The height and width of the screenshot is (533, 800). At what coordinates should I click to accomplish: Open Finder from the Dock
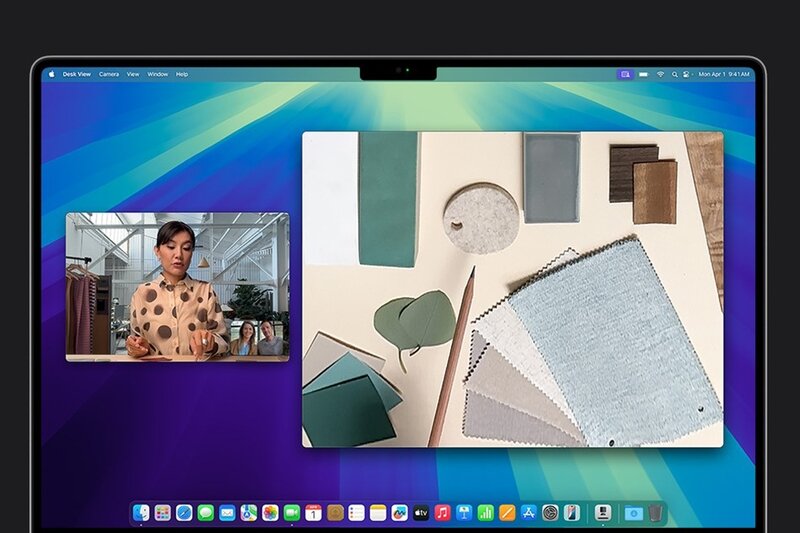pyautogui.click(x=141, y=513)
